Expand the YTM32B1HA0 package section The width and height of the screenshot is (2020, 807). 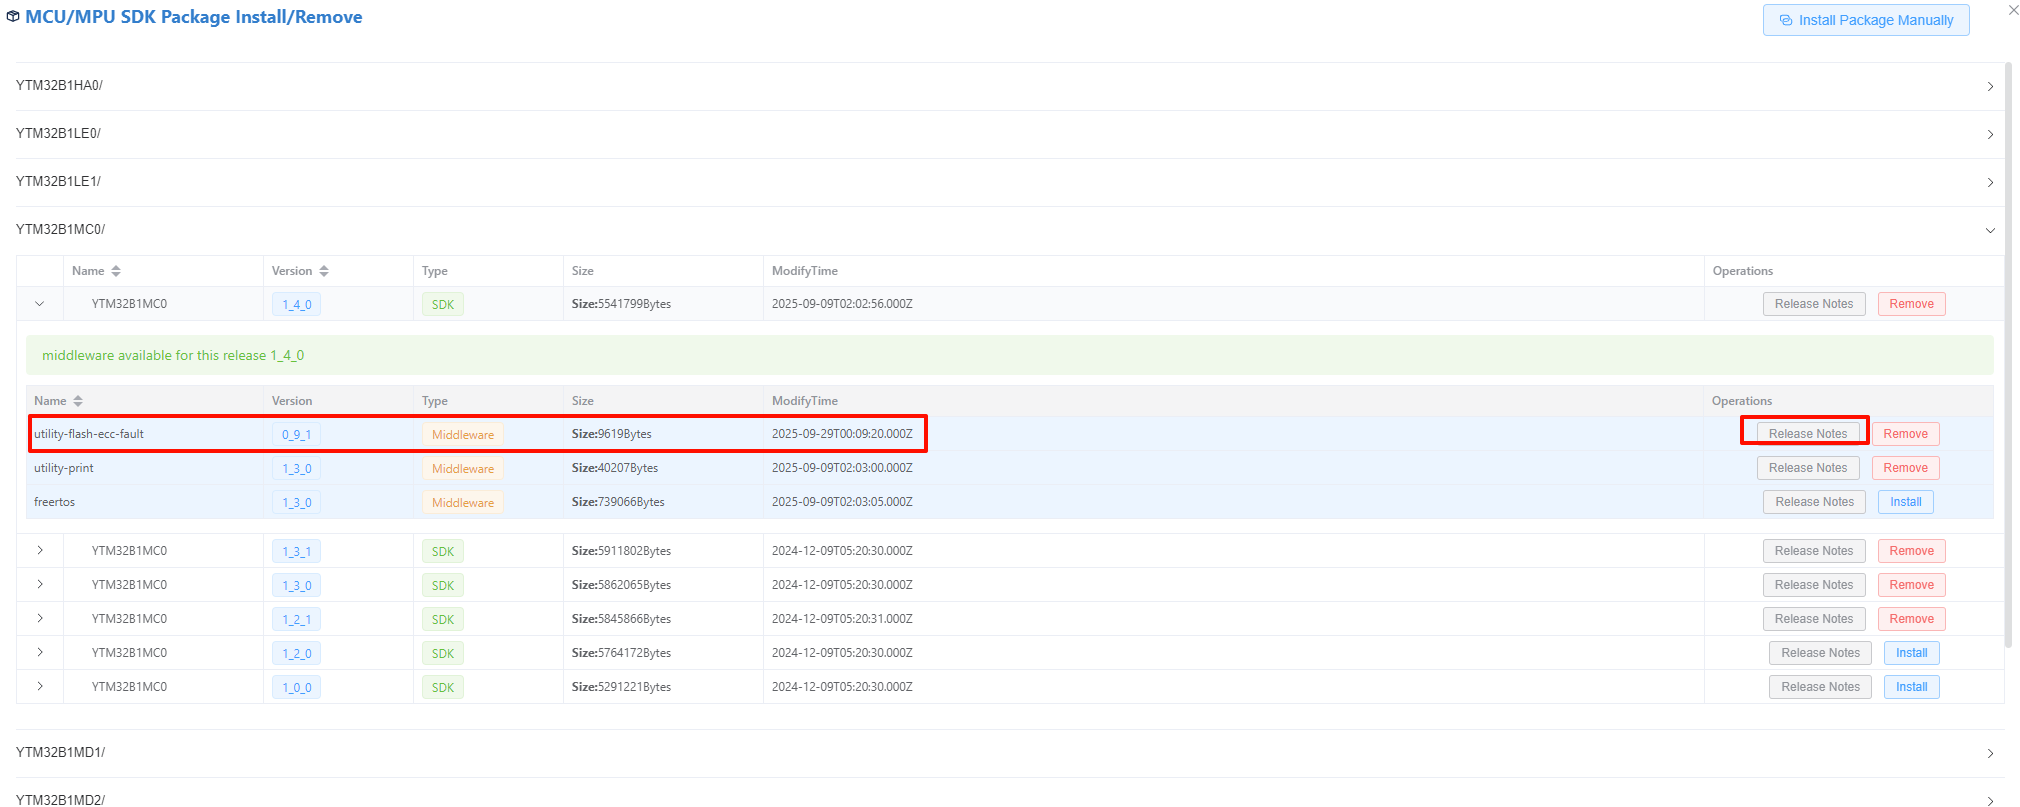tap(1990, 86)
